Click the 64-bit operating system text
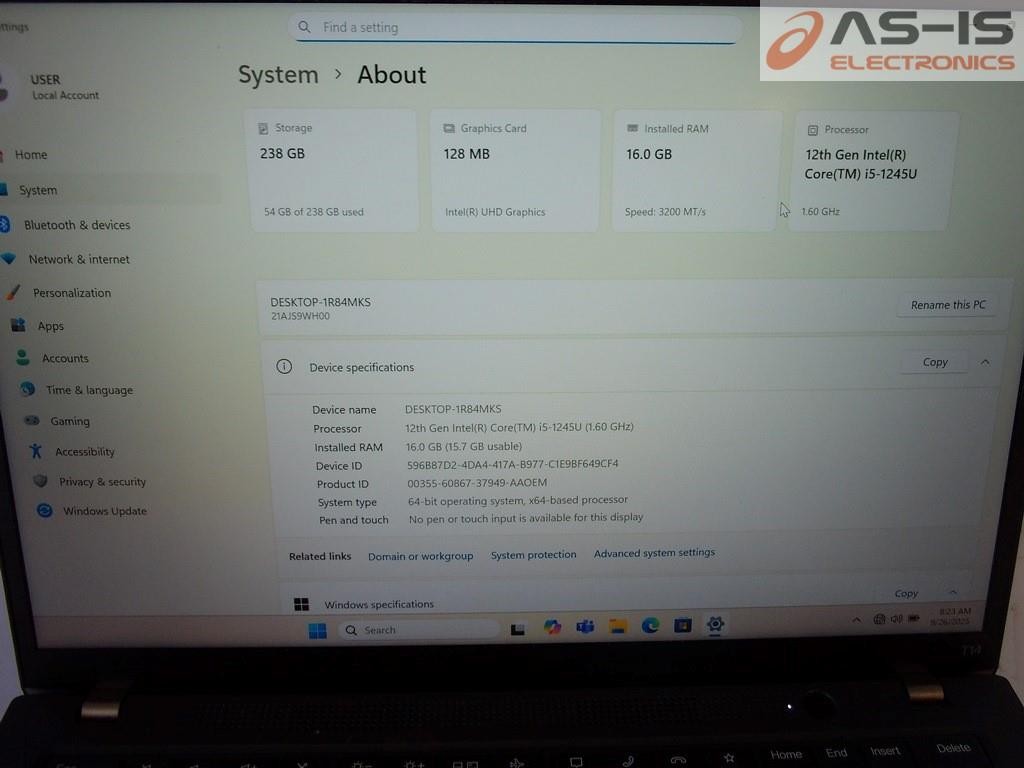The image size is (1024, 768). pyautogui.click(x=518, y=500)
